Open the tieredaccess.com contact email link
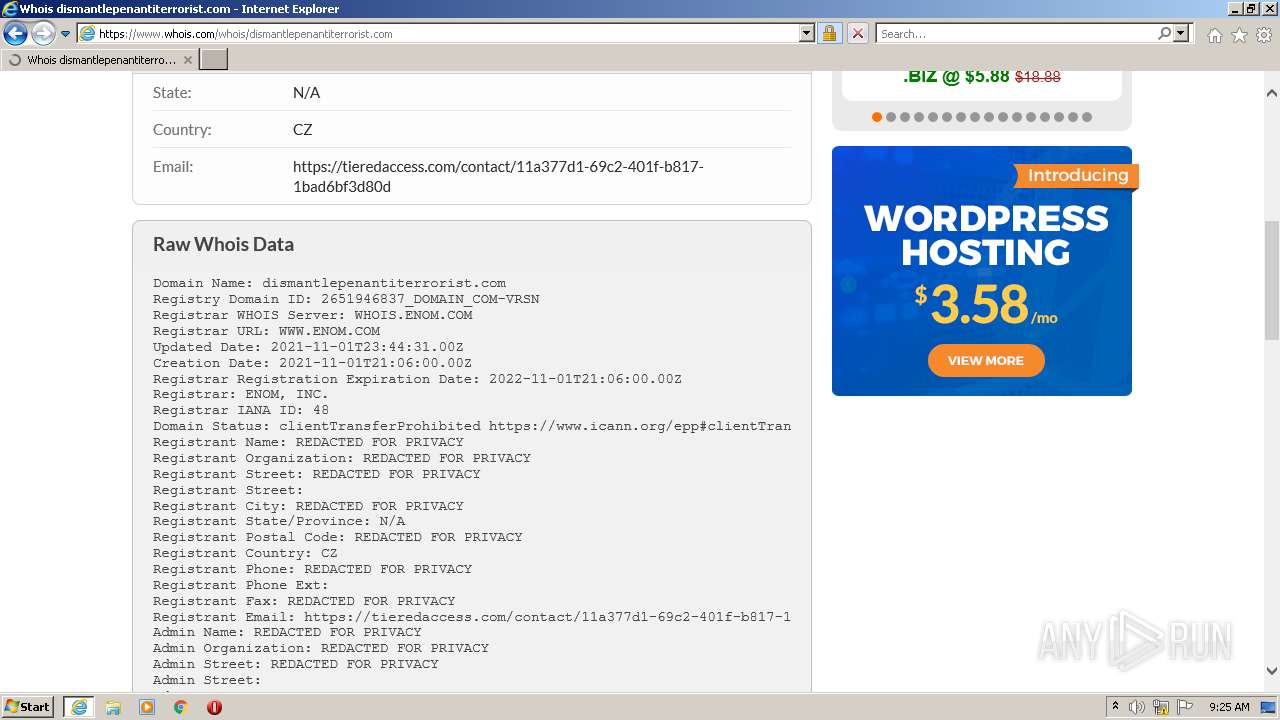Screen dimensions: 1280x720 498,176
